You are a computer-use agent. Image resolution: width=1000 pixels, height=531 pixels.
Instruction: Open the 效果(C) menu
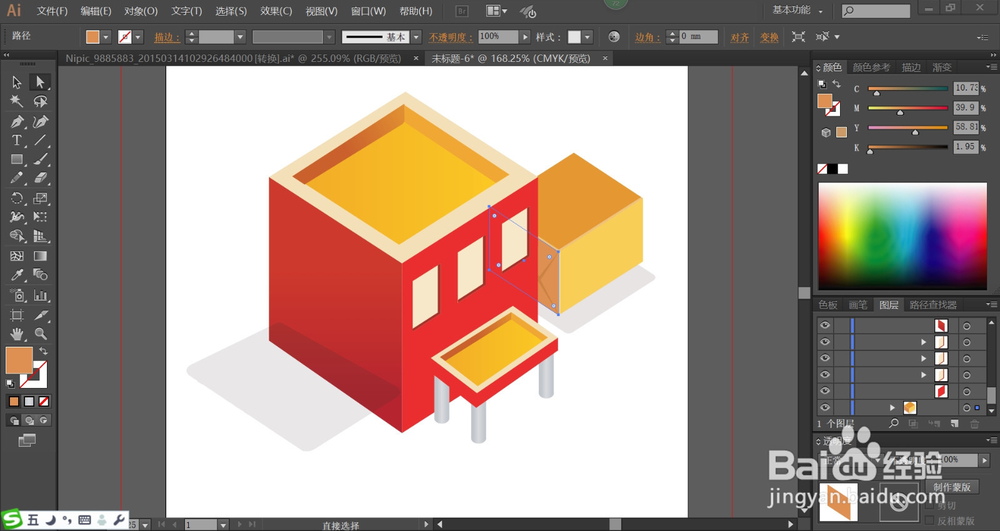coord(276,11)
